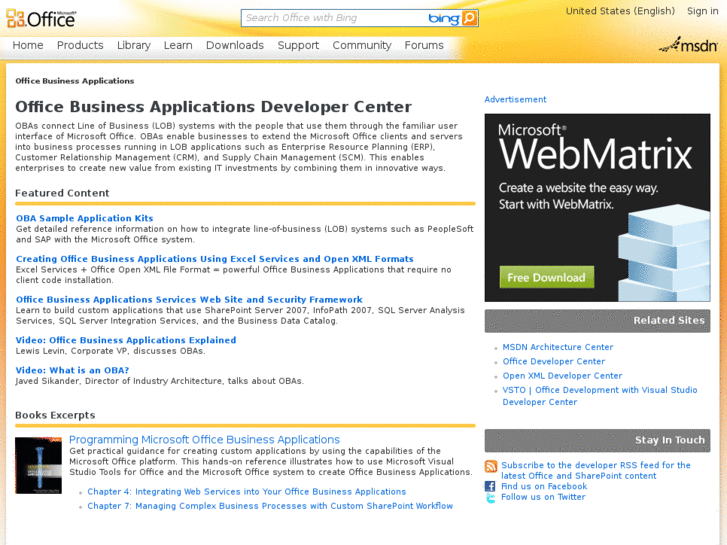727x545 pixels.
Task: Open OBA Sample Application Kits
Action: click(x=84, y=218)
